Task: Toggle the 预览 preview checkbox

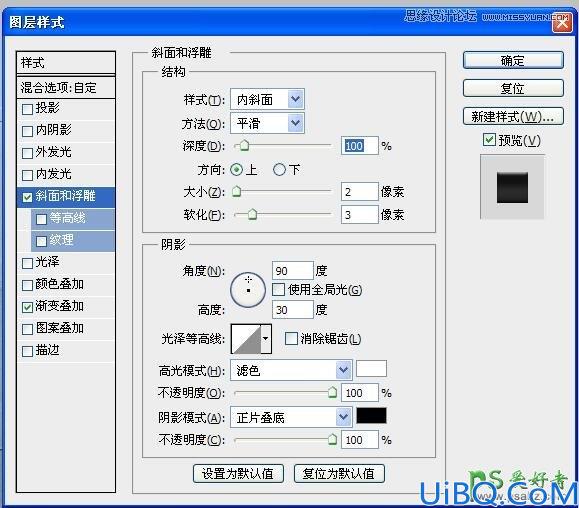Action: click(489, 140)
